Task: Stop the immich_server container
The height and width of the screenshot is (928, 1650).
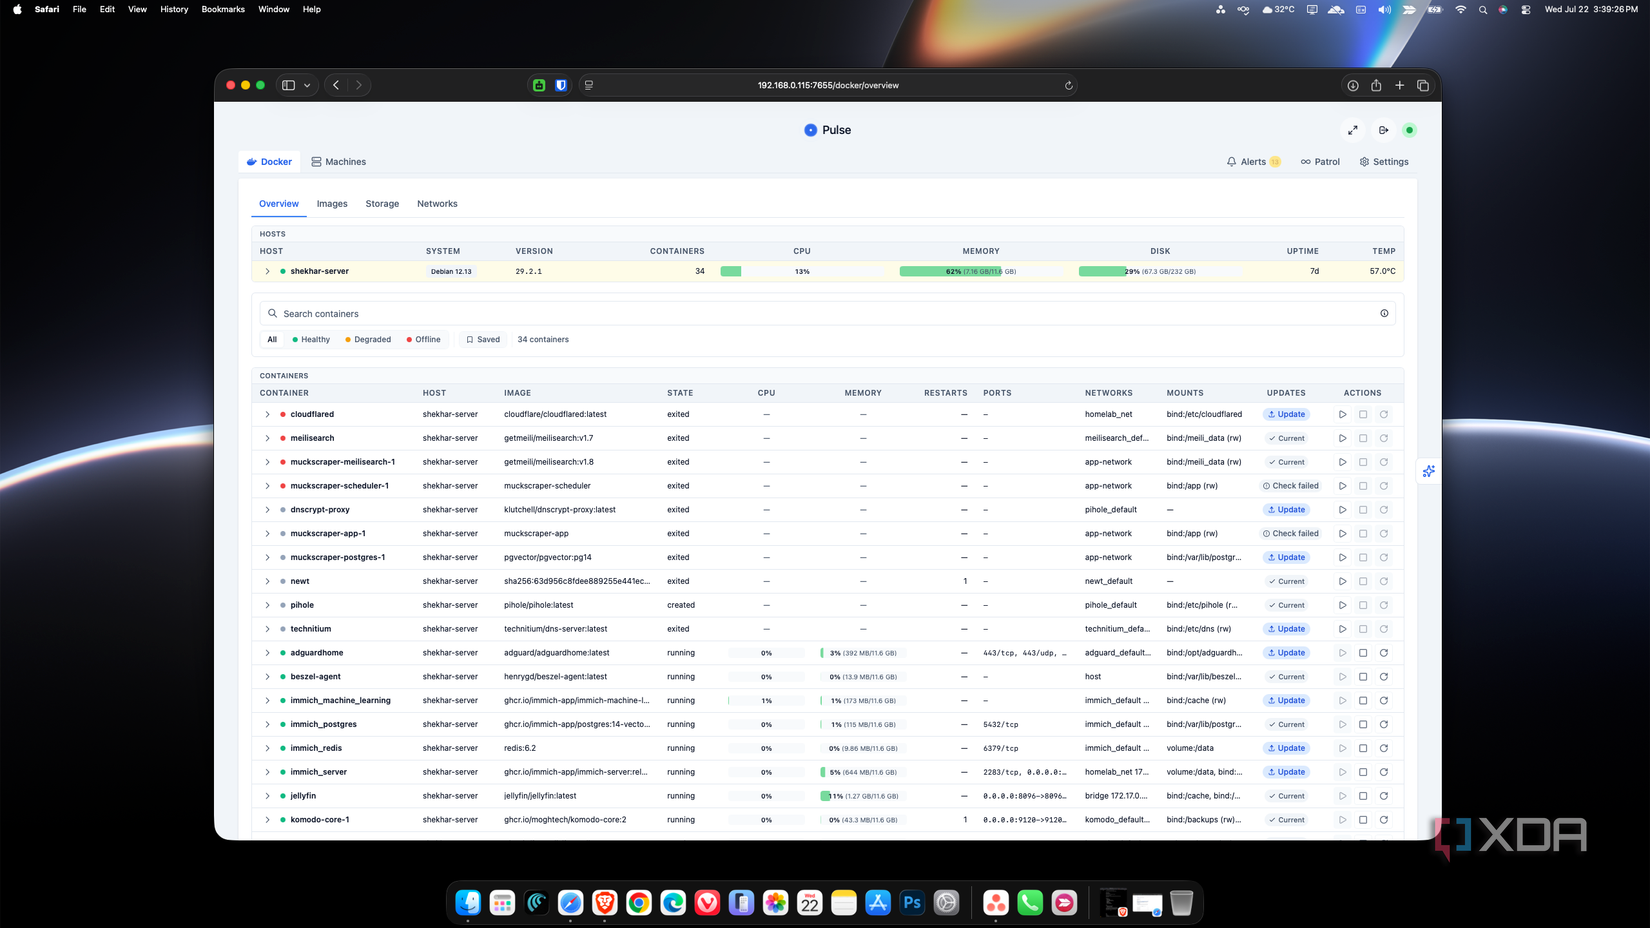Action: coord(1363,772)
